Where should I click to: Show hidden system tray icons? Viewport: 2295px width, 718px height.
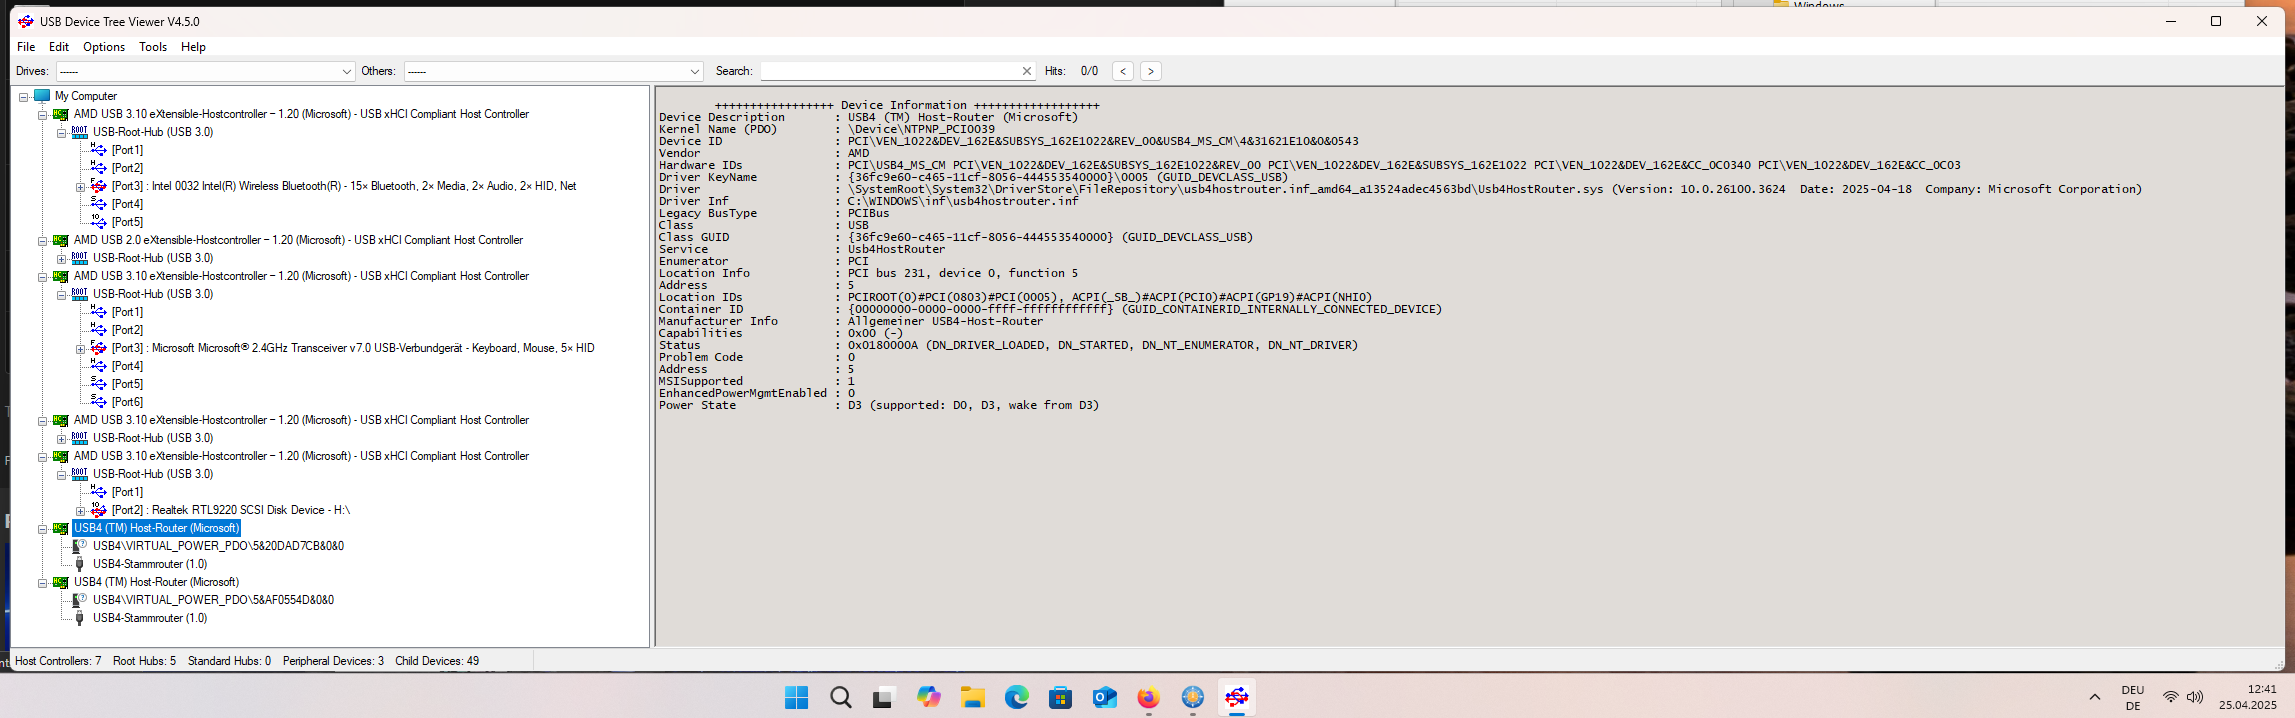point(2094,697)
